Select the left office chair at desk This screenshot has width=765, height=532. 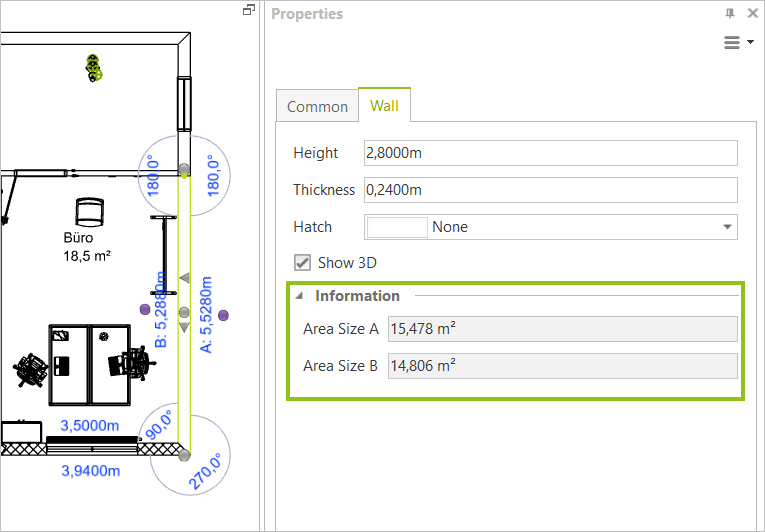[31, 370]
